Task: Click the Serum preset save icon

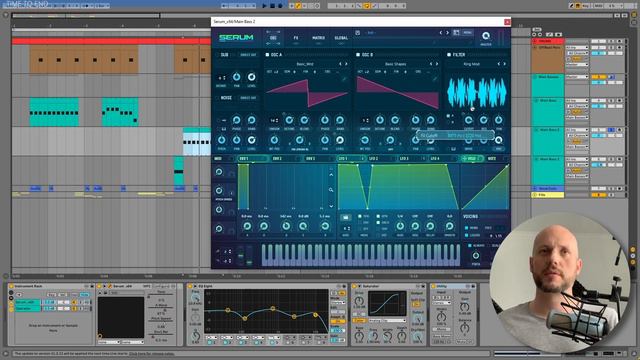Action: point(358,33)
